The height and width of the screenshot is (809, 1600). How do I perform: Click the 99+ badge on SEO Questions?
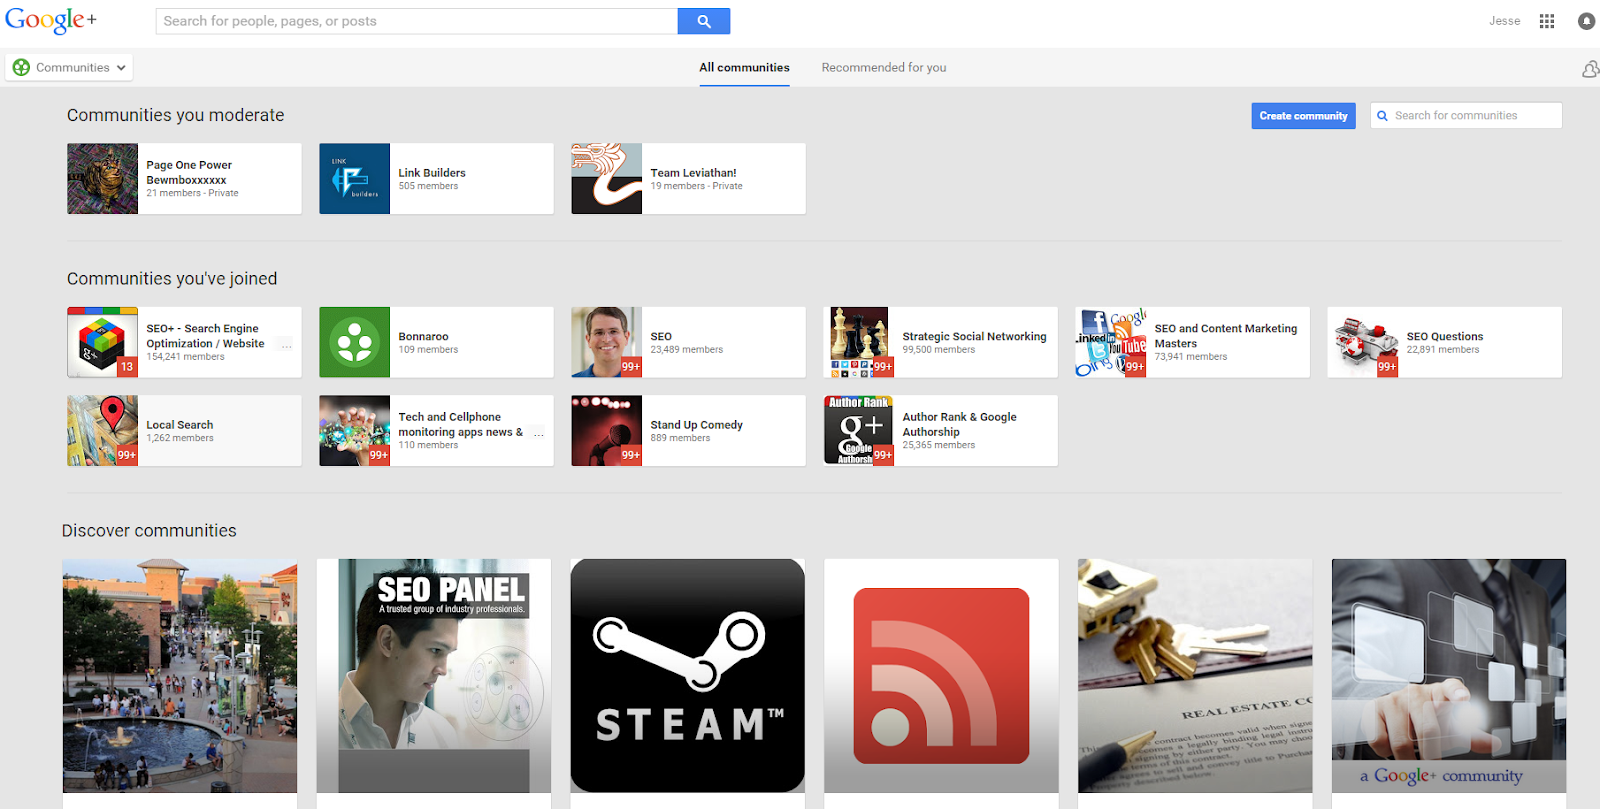pos(1386,367)
